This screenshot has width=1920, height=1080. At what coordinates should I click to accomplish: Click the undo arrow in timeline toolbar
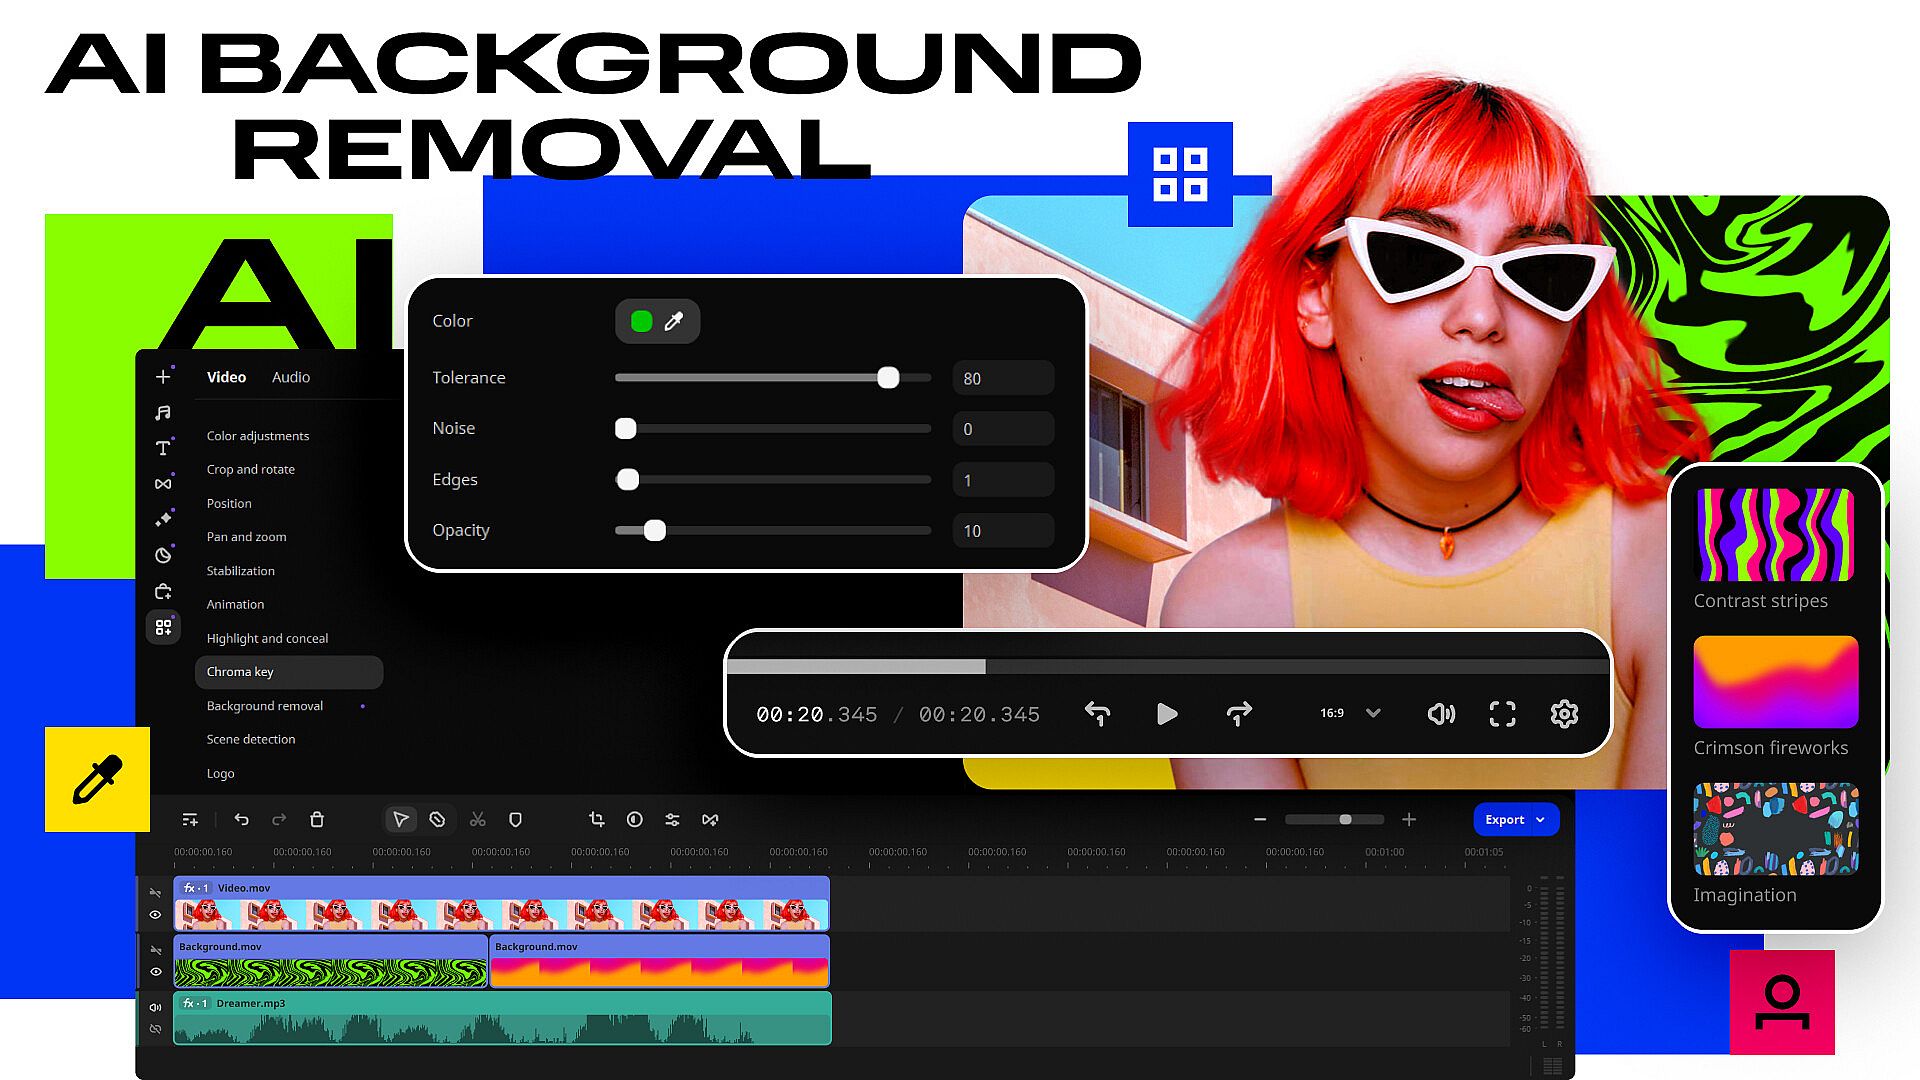coord(241,820)
